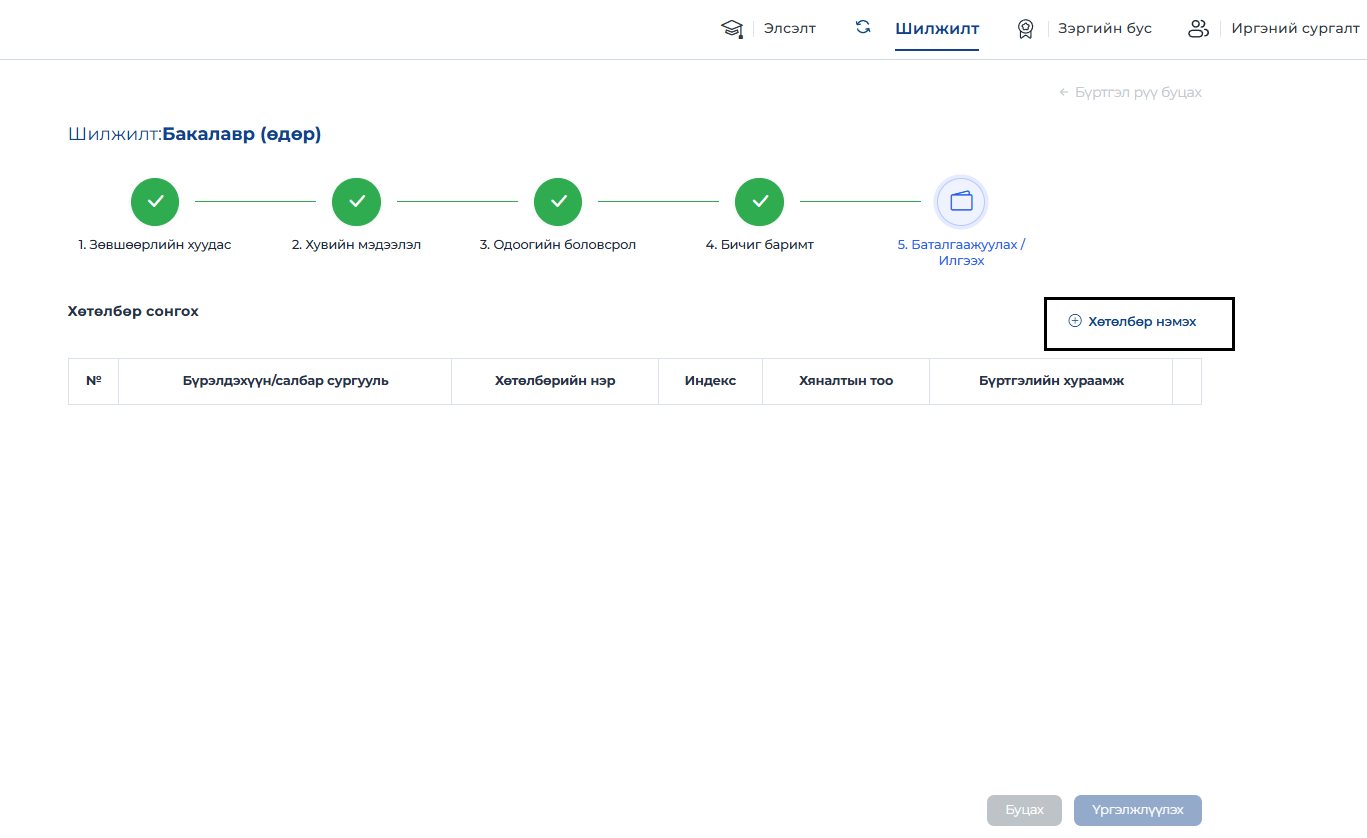Click the Шилжилт:Бакалавр (өдөр) title

click(195, 135)
